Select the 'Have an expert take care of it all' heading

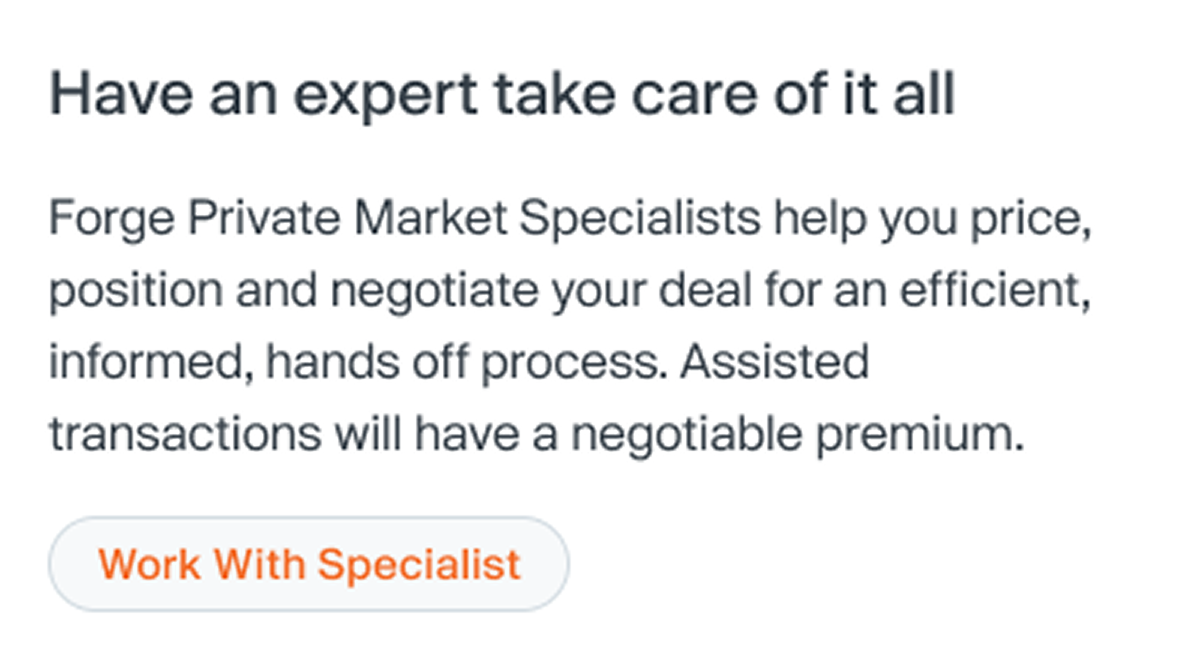pos(502,95)
